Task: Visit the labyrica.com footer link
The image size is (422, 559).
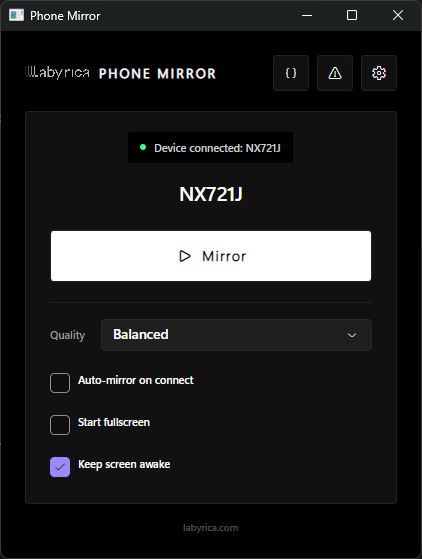Action: pyautogui.click(x=211, y=528)
